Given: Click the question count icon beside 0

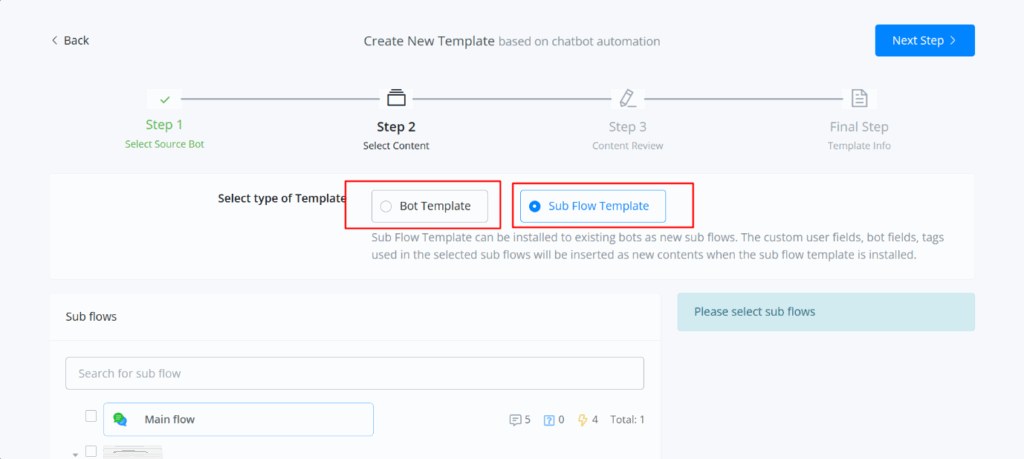Looking at the screenshot, I should tap(548, 420).
